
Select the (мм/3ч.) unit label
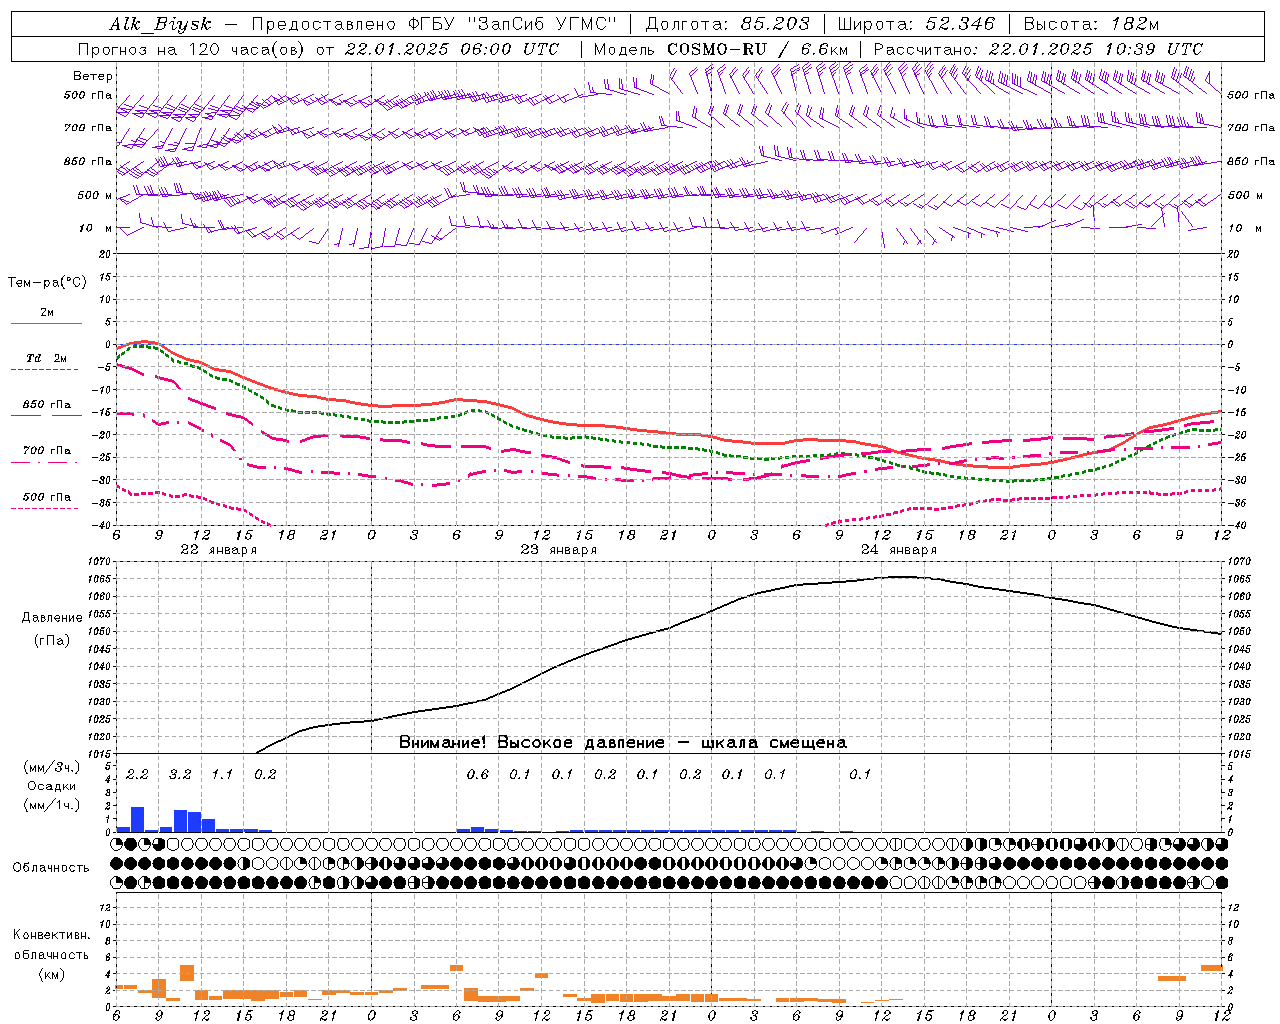coord(50,768)
